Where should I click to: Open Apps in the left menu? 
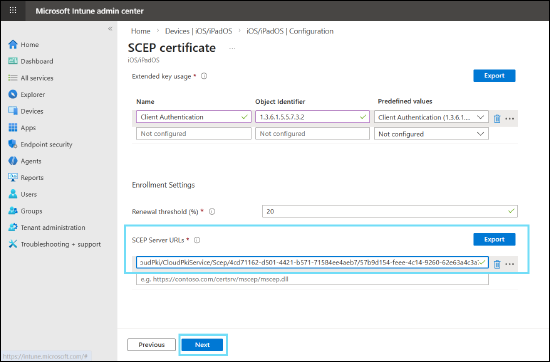28,128
